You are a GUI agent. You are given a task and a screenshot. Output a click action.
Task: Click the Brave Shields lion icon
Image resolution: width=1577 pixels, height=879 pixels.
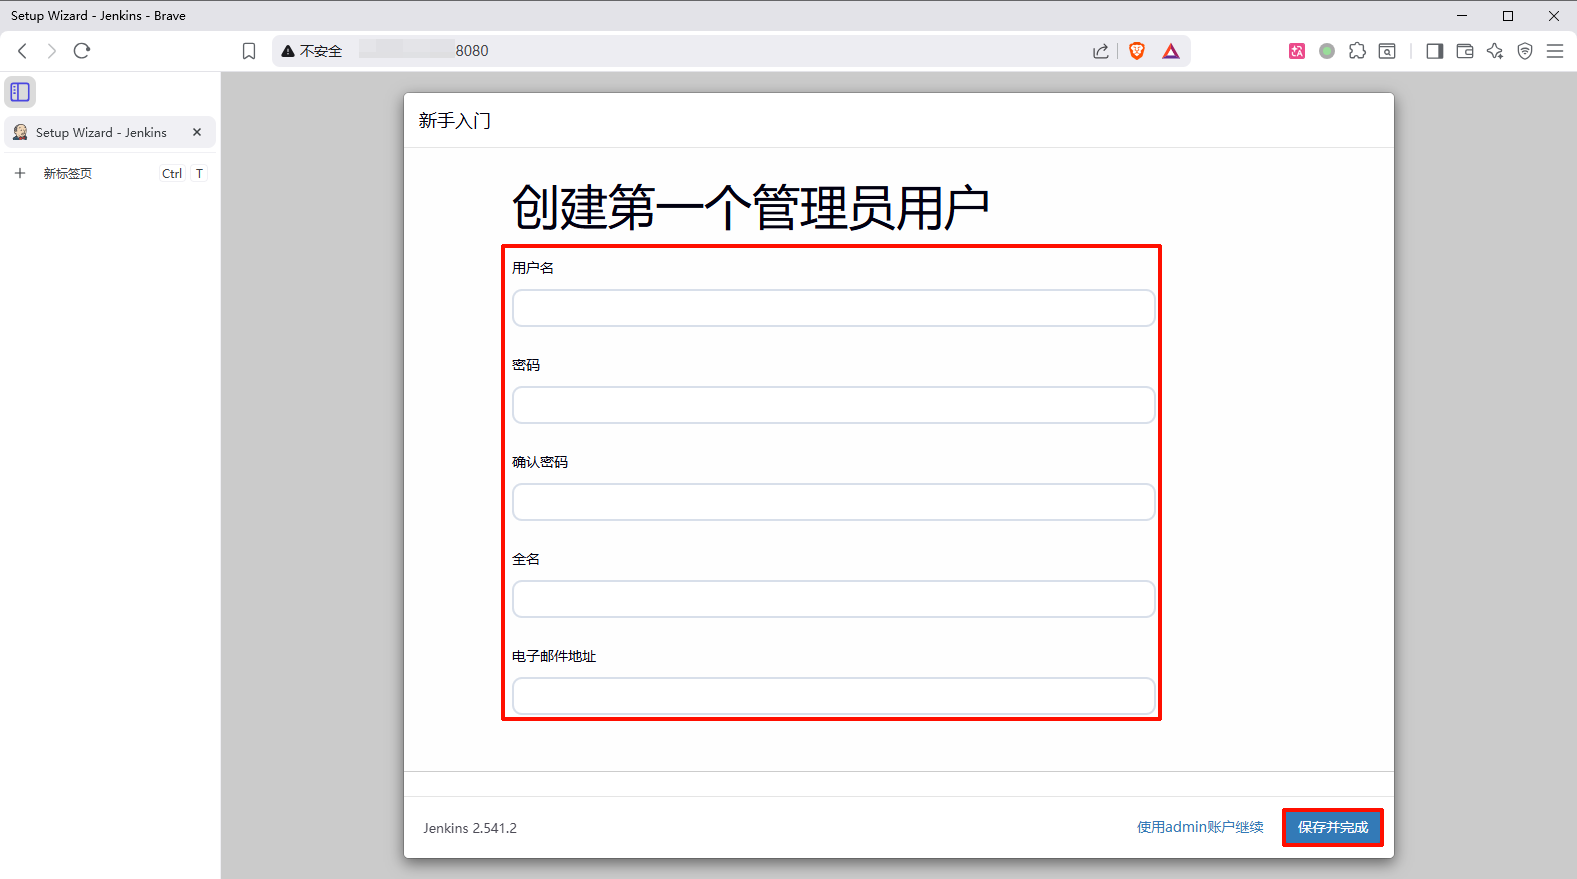point(1137,51)
